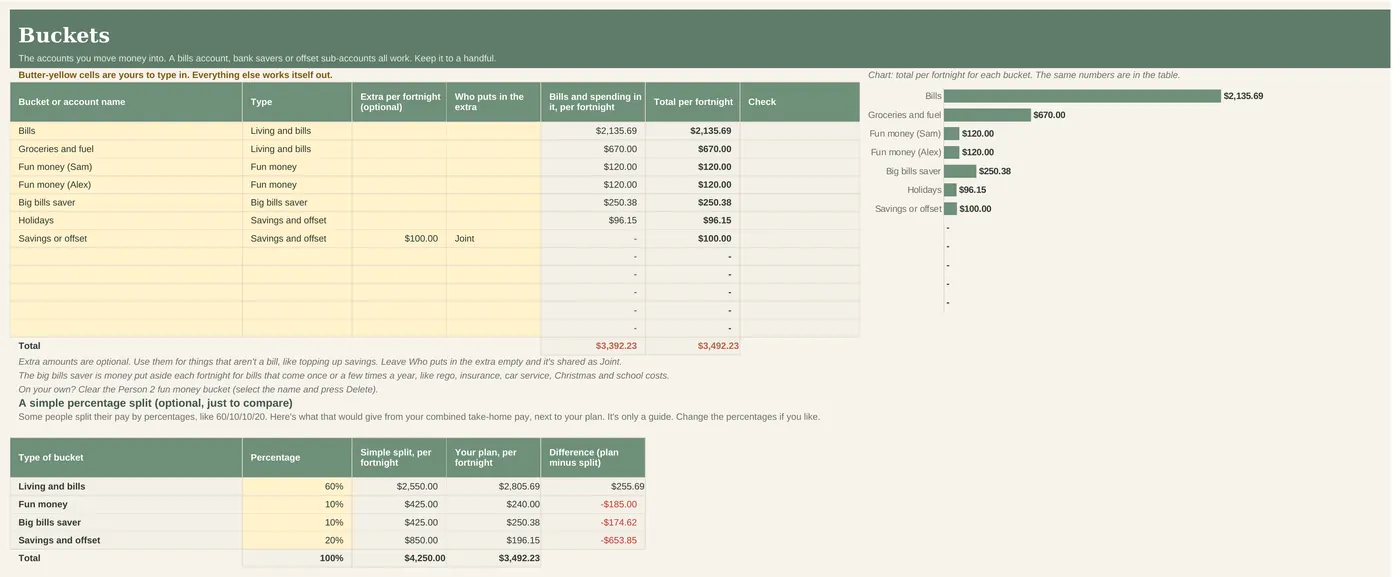Select the Fun money (Sam) name cell
Image resolution: width=1400 pixels, height=577 pixels.
coord(126,167)
